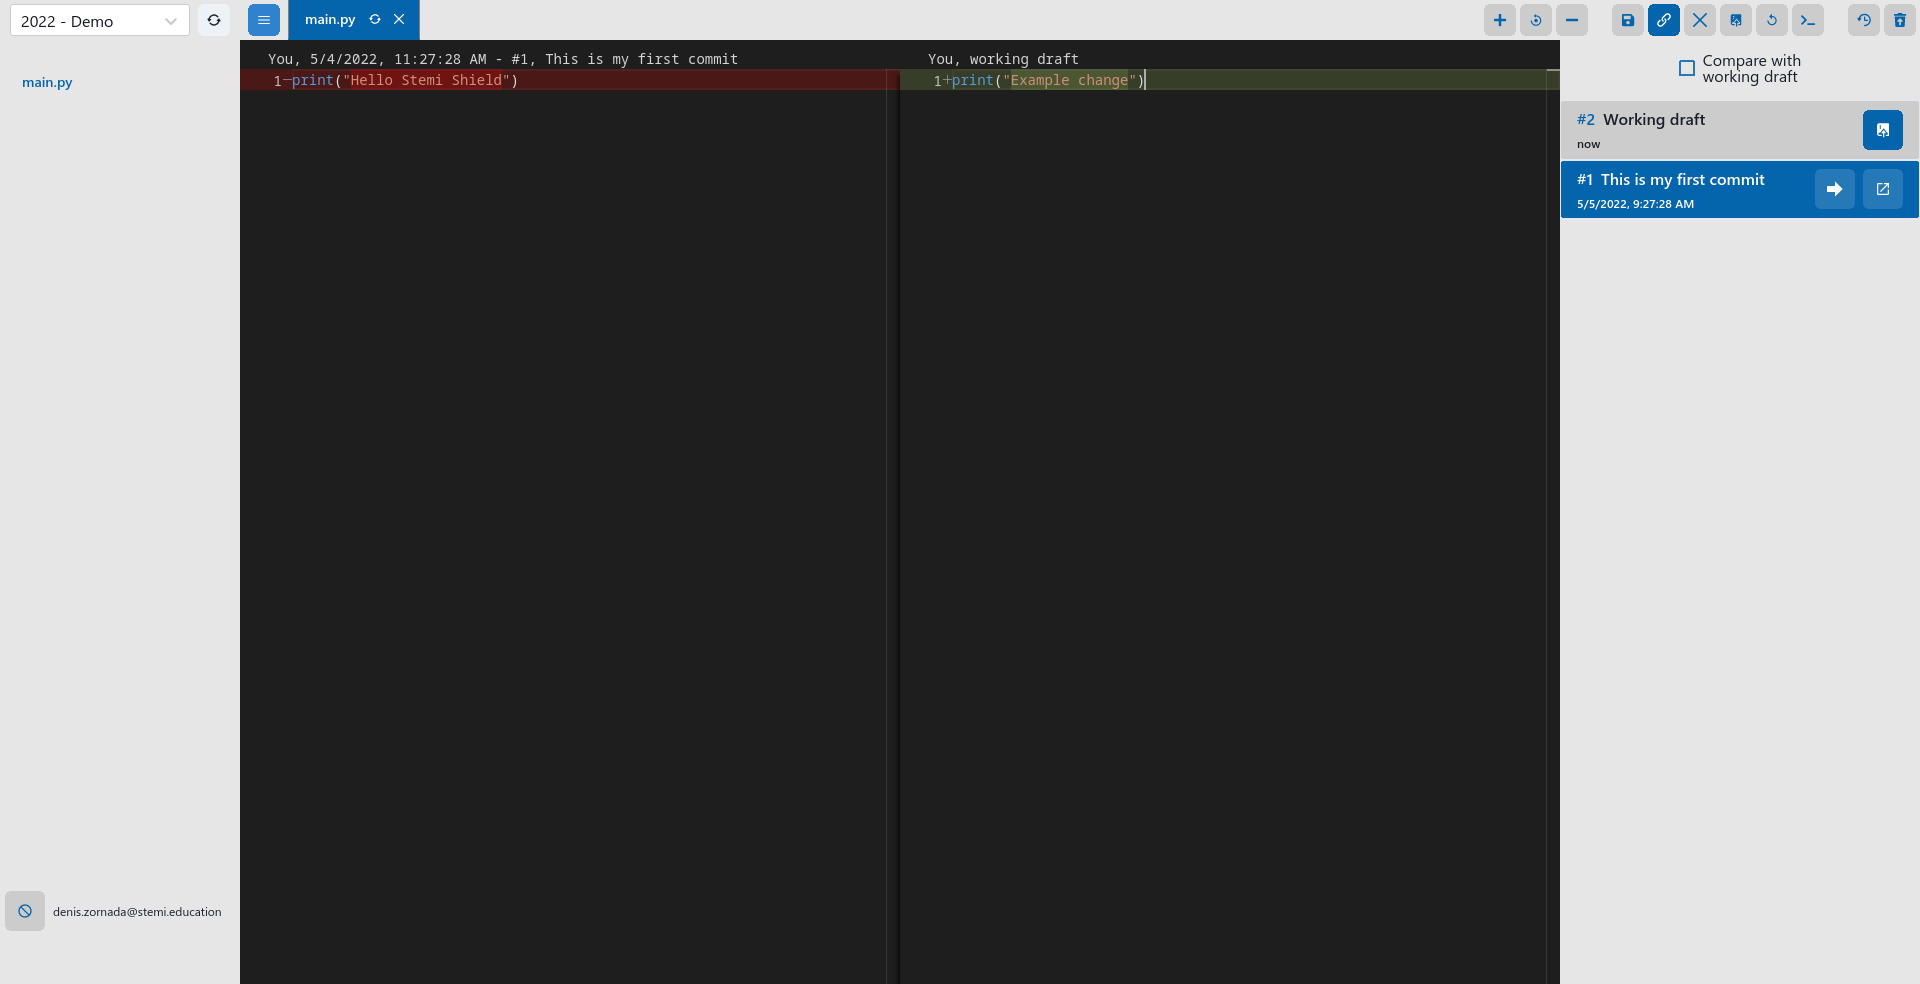
Task: Delete project using the trash icon
Action: pos(1899,20)
